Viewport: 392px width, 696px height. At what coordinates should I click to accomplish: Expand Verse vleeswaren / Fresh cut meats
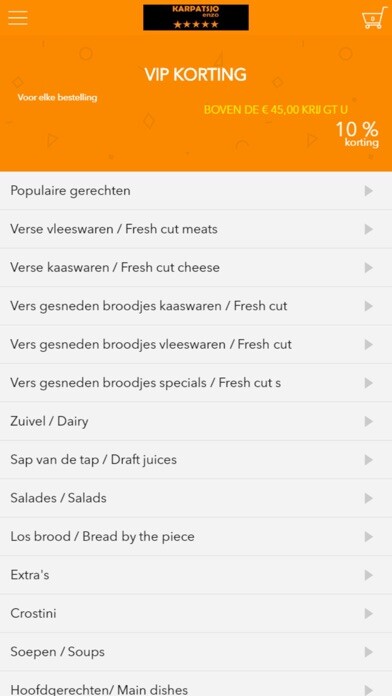[x=196, y=229]
